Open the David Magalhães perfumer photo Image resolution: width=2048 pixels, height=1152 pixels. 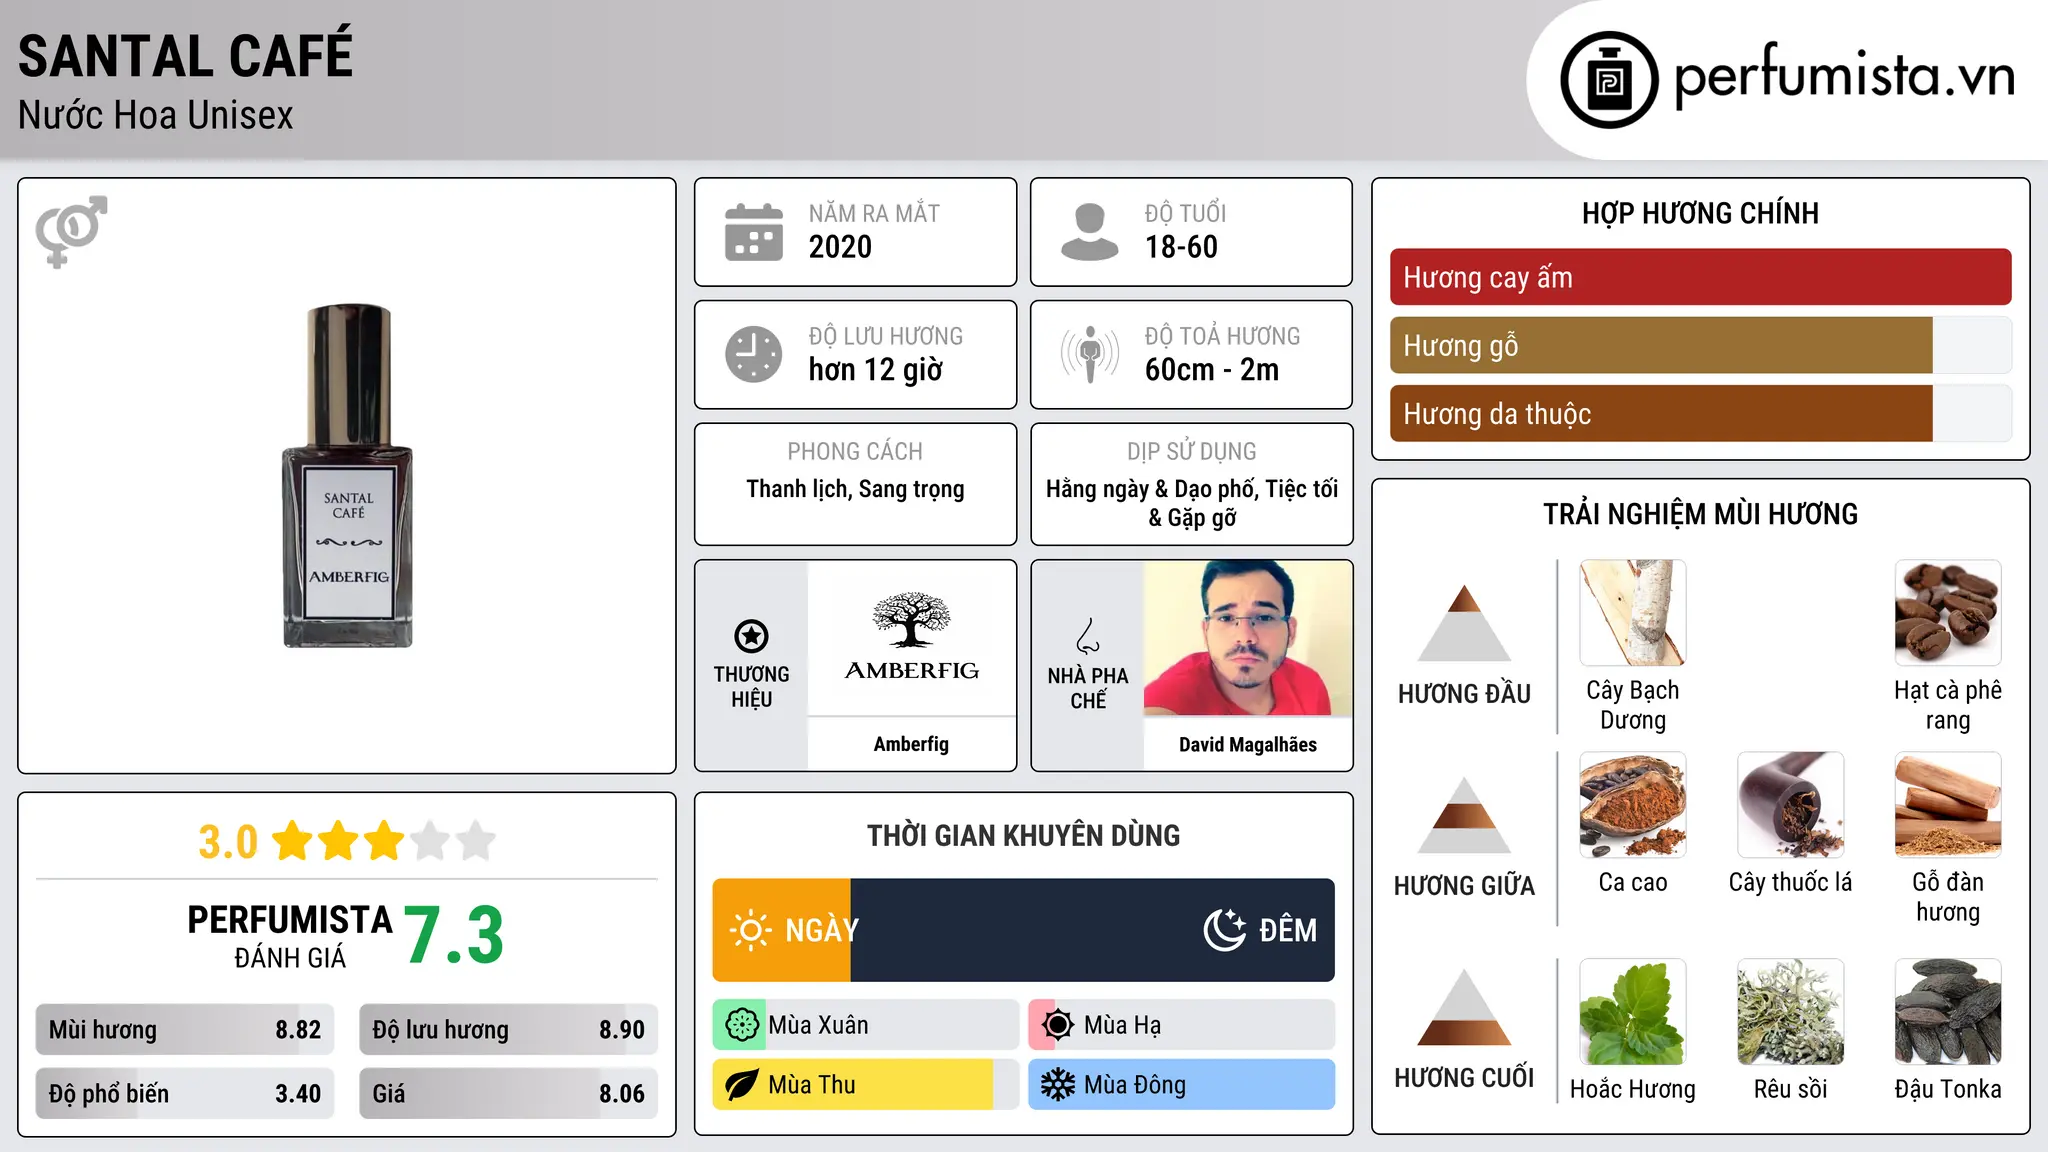pyautogui.click(x=1248, y=638)
